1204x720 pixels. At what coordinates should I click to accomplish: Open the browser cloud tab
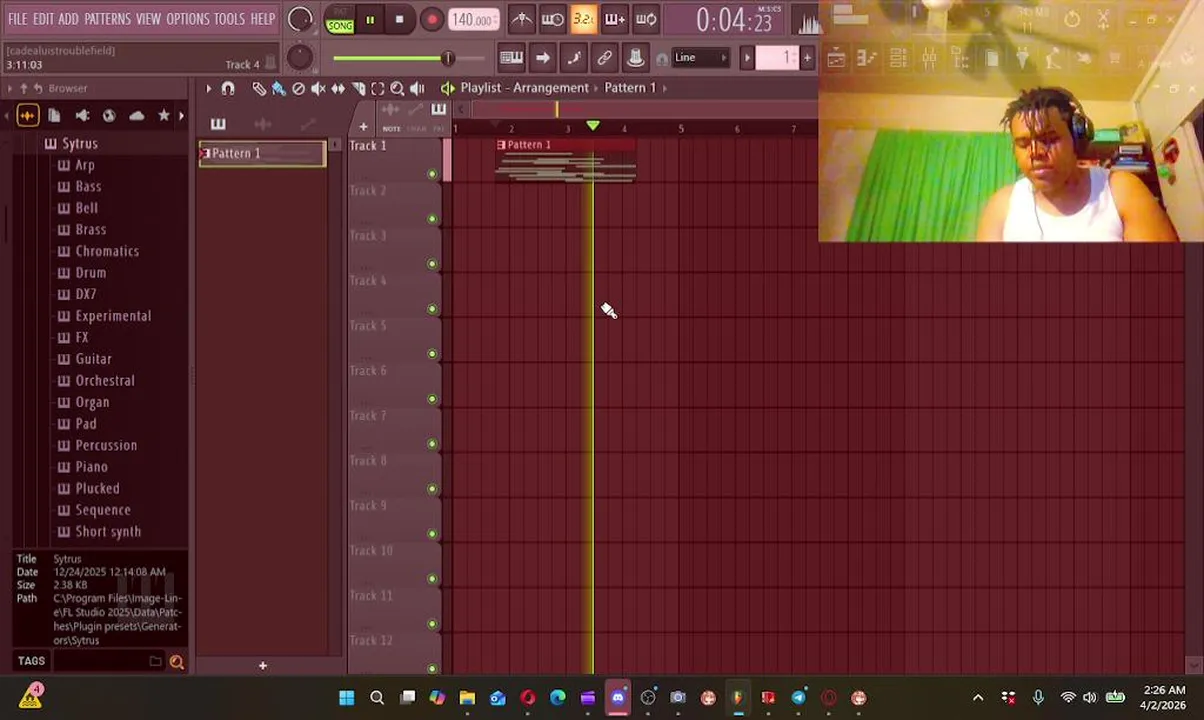pos(137,116)
